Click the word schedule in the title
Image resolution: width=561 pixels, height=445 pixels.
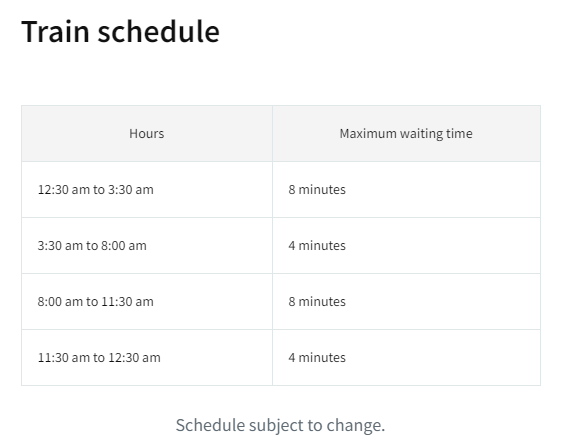coord(158,31)
